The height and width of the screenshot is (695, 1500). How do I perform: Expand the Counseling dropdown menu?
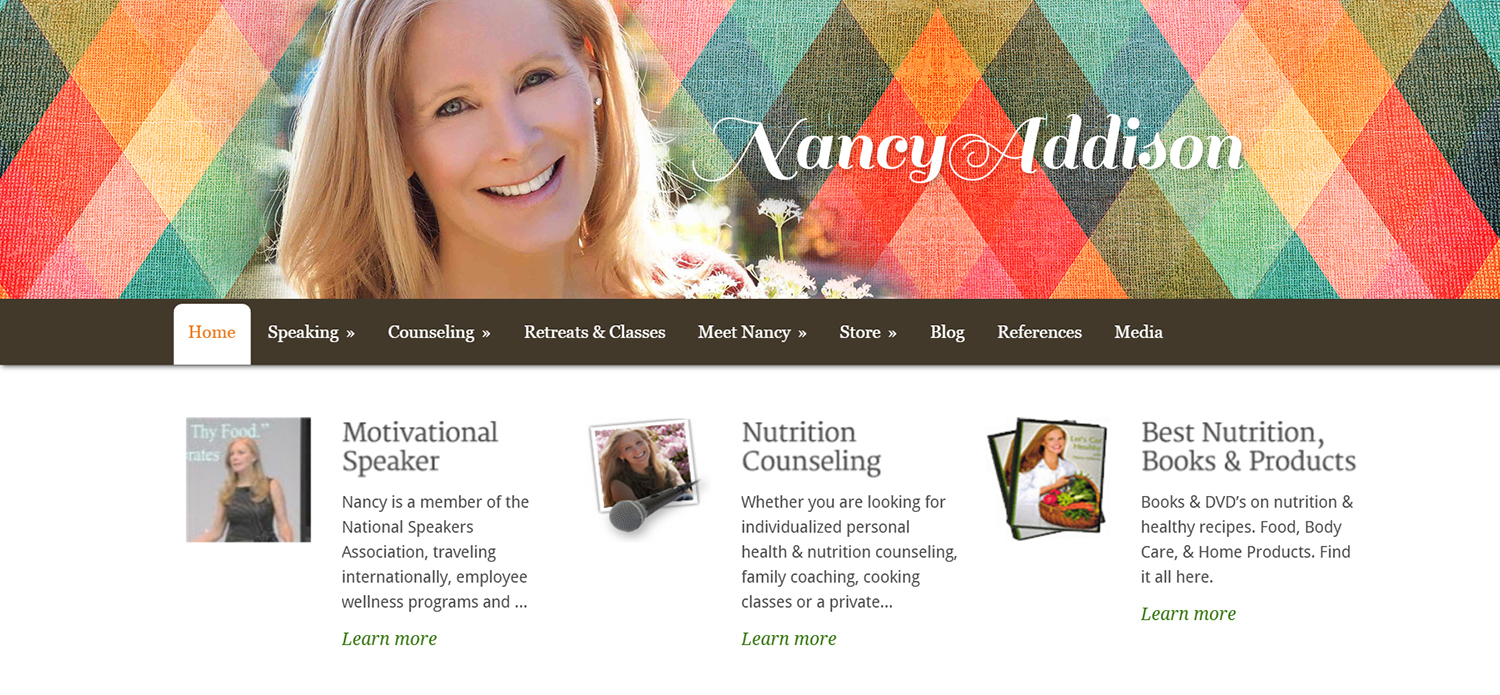[x=439, y=333]
